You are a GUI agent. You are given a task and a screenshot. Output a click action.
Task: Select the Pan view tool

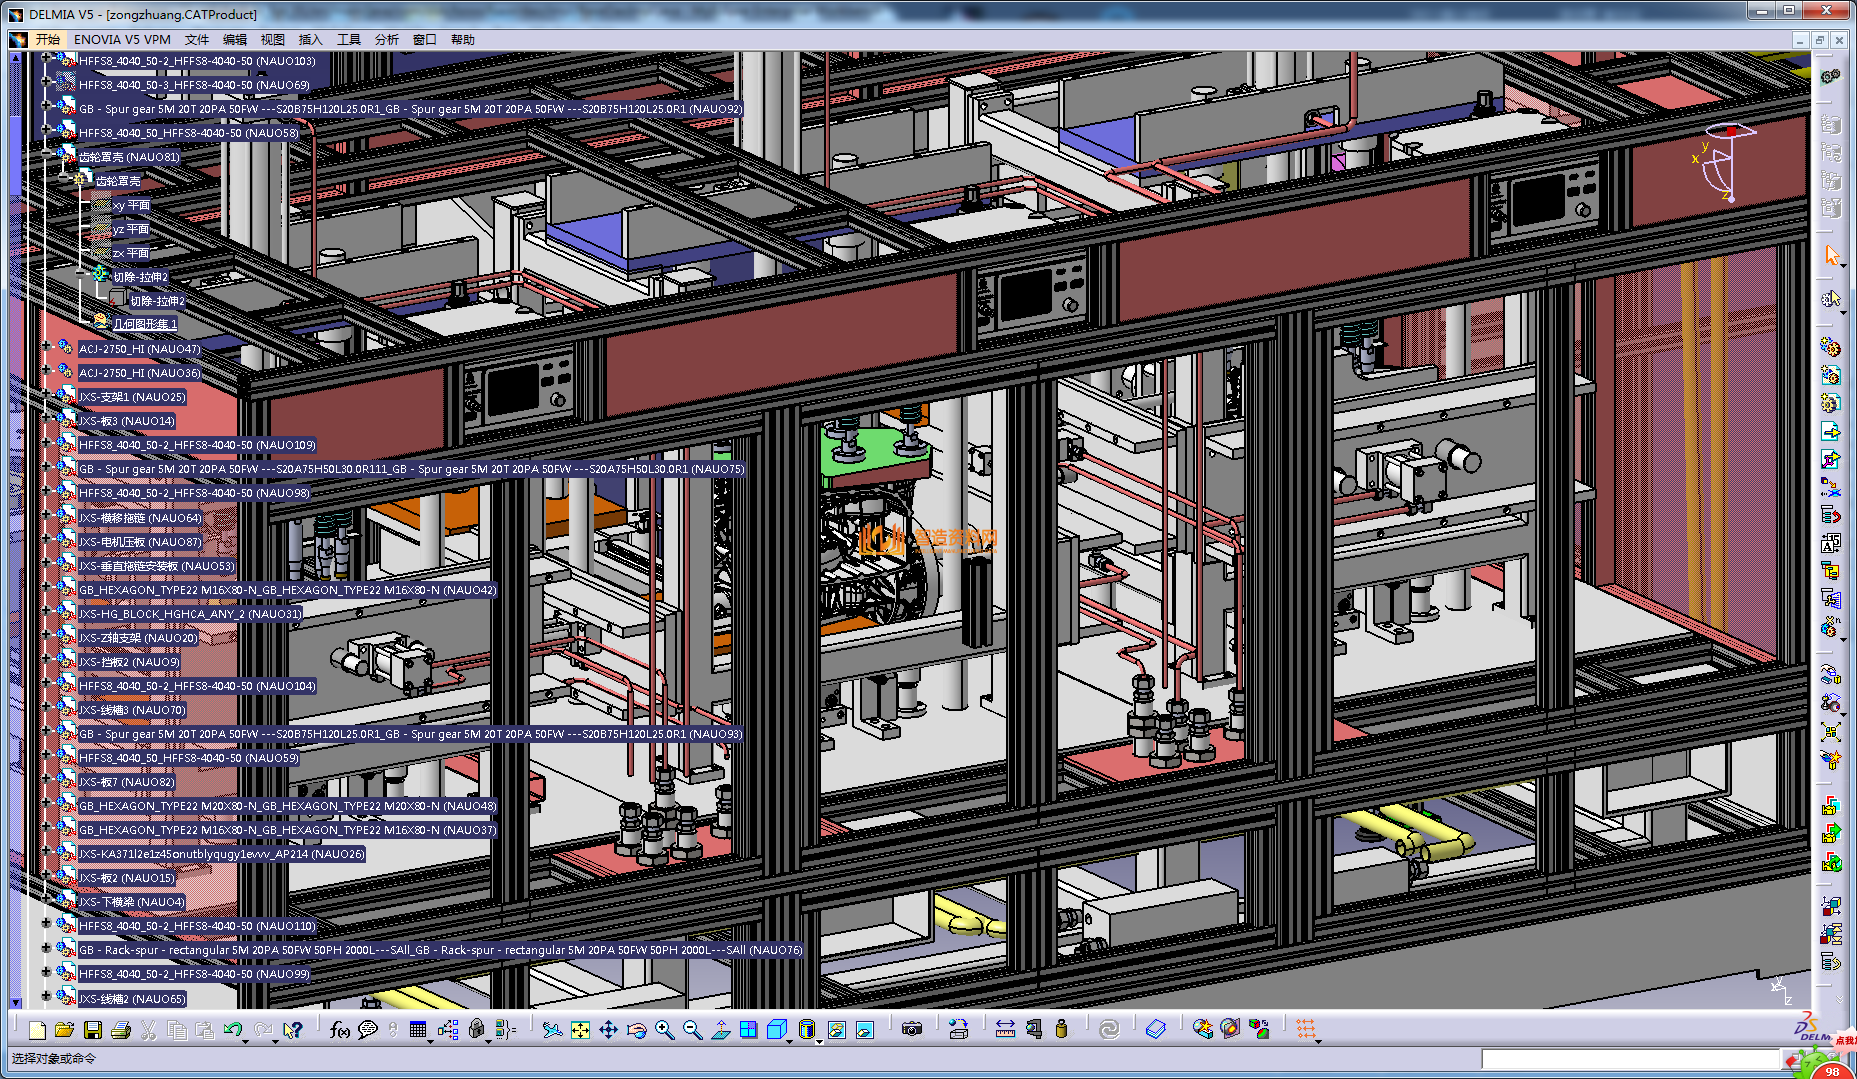[x=608, y=1030]
